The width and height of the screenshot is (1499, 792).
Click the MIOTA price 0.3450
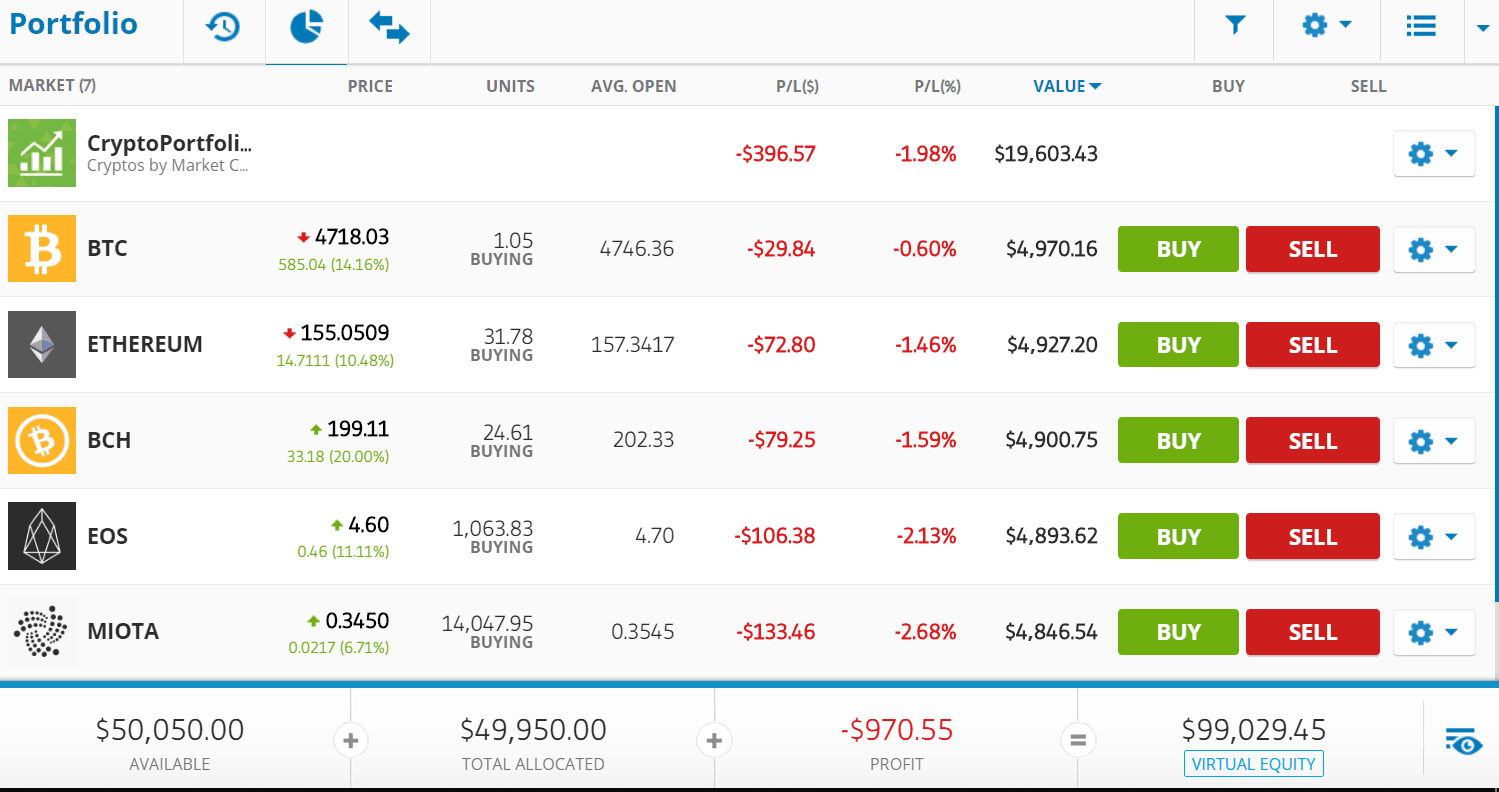pos(357,621)
